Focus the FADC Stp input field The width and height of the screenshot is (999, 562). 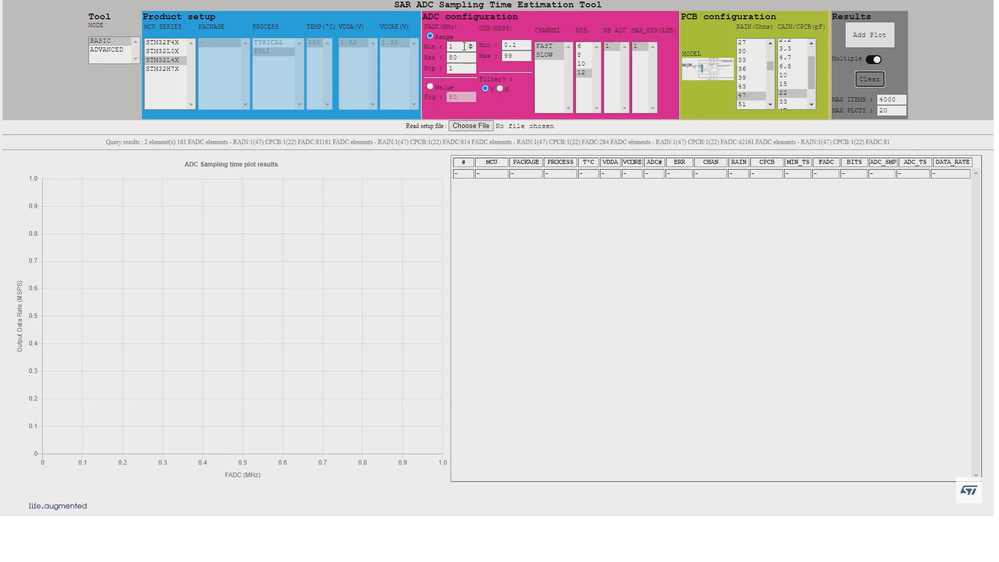coord(461,68)
